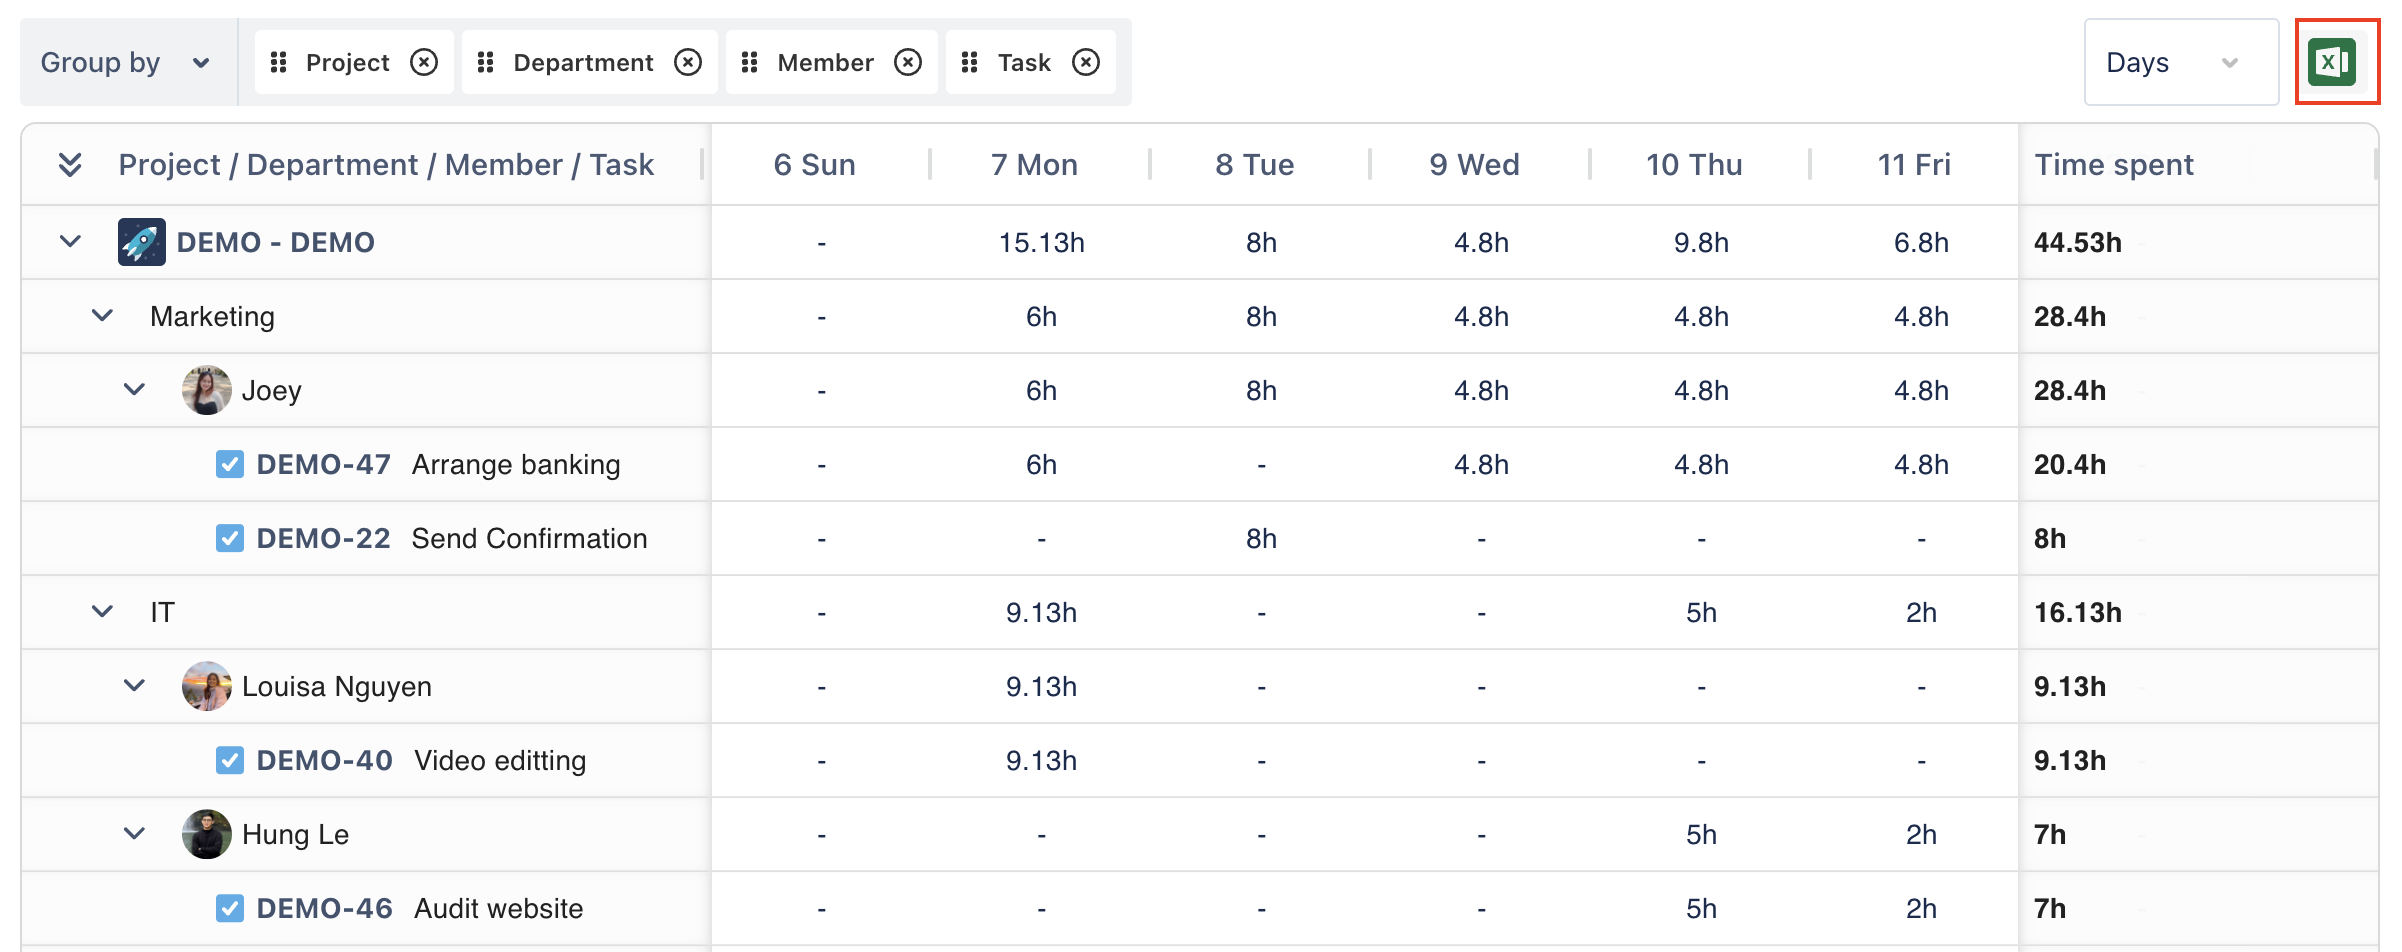Click the DEMO-22 task type checkbox icon
The width and height of the screenshot is (2402, 952).
tap(230, 538)
